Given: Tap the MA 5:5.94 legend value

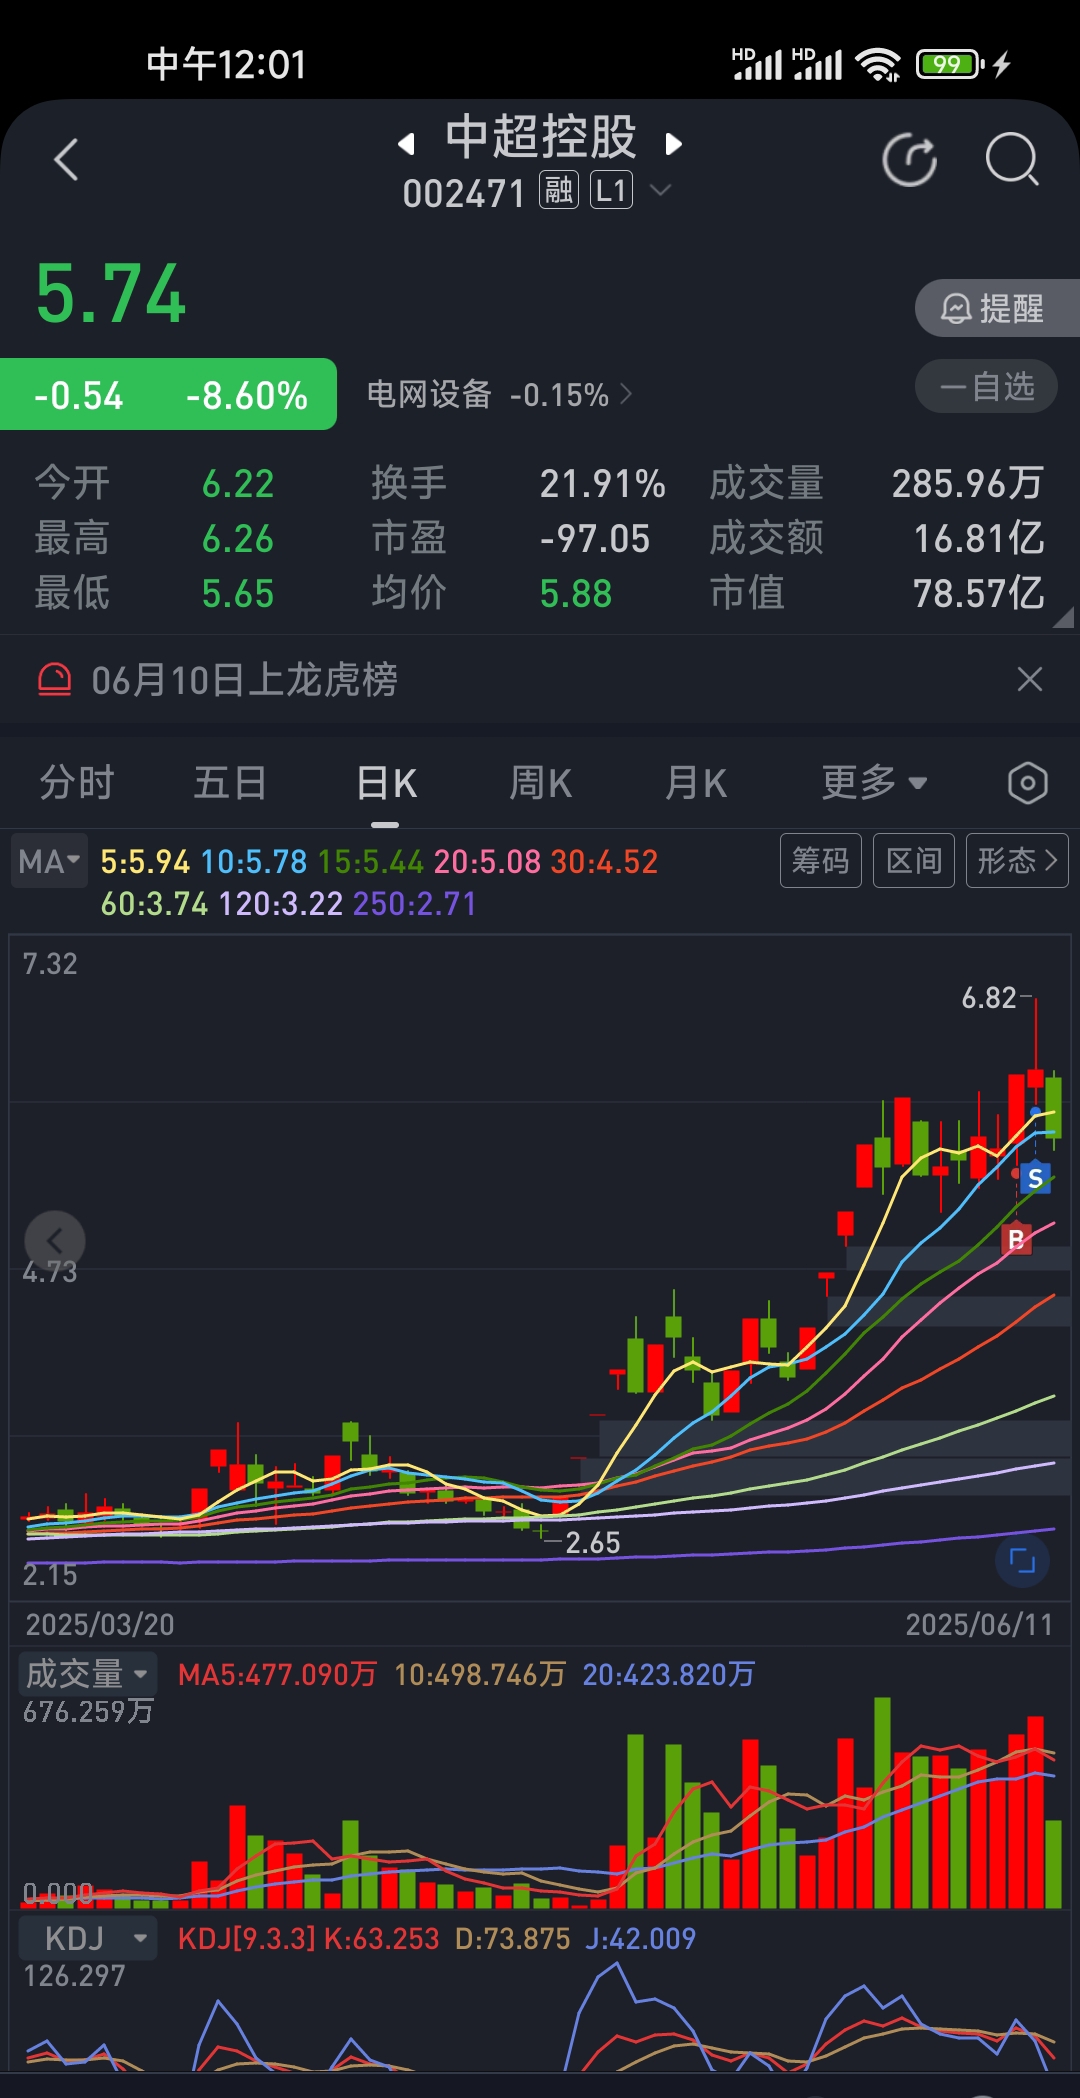Looking at the screenshot, I should pyautogui.click(x=145, y=861).
